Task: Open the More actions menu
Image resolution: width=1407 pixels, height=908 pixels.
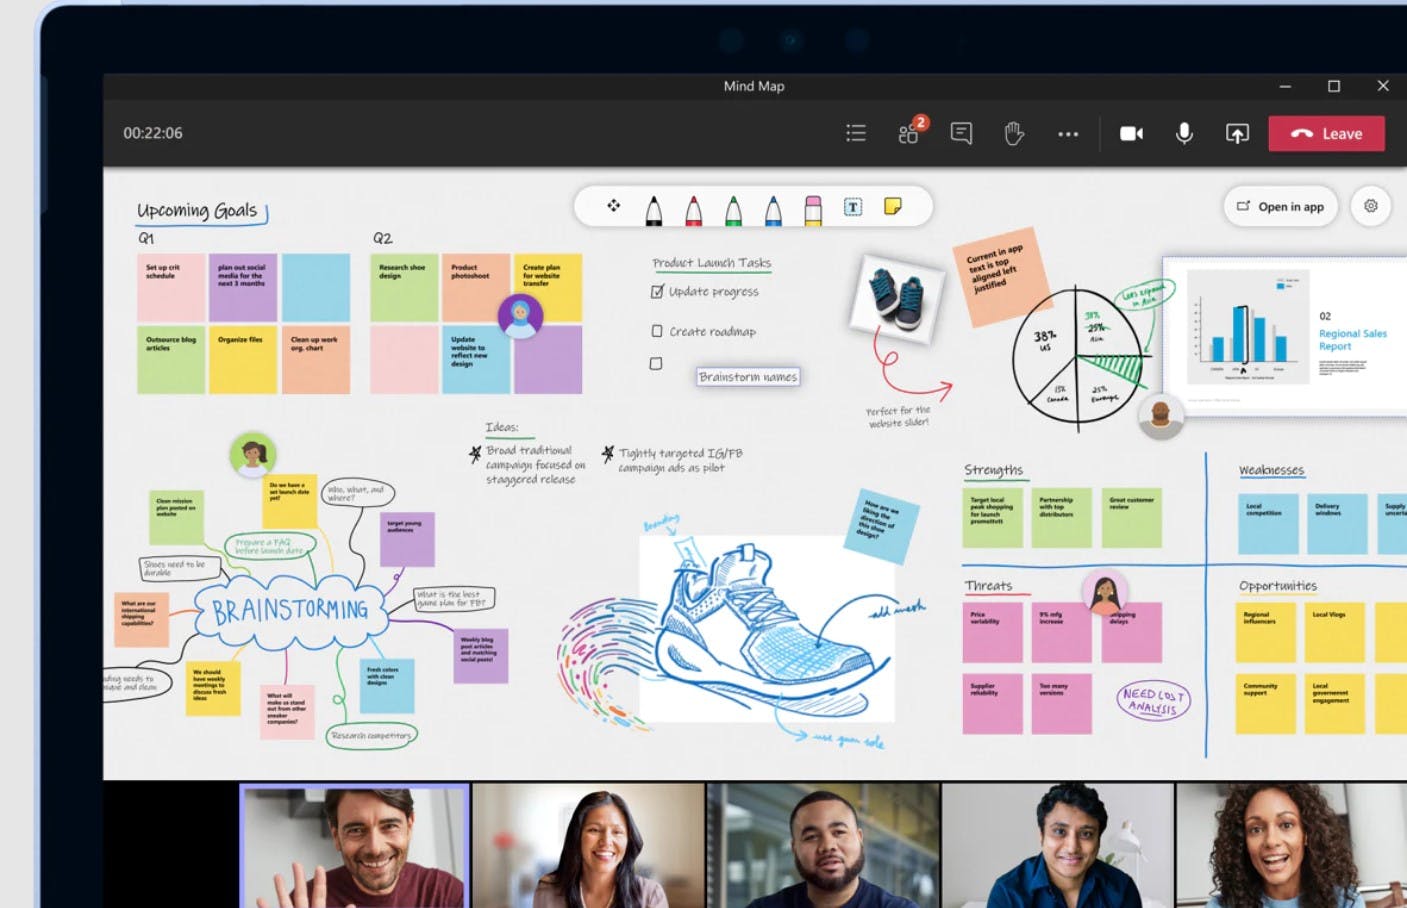Action: pyautogui.click(x=1068, y=133)
